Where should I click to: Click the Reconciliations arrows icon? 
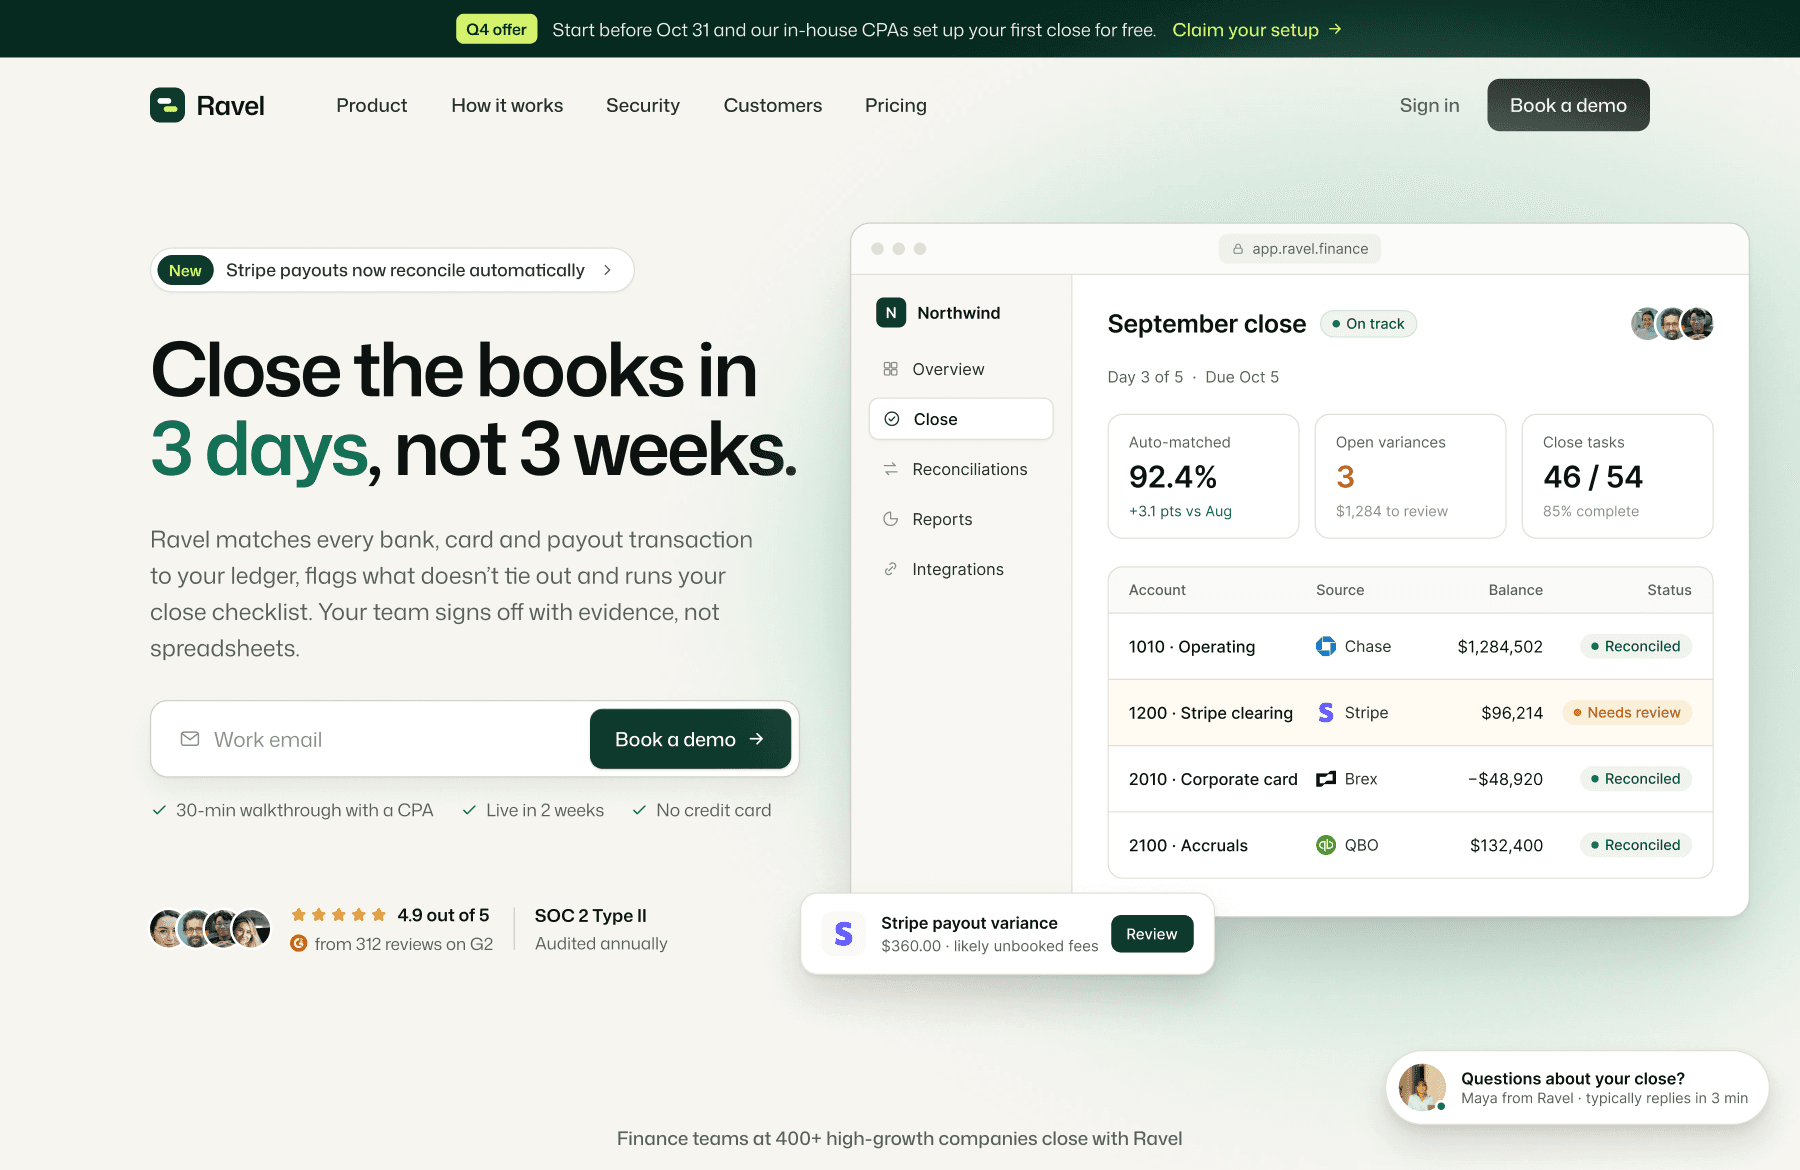tap(890, 469)
